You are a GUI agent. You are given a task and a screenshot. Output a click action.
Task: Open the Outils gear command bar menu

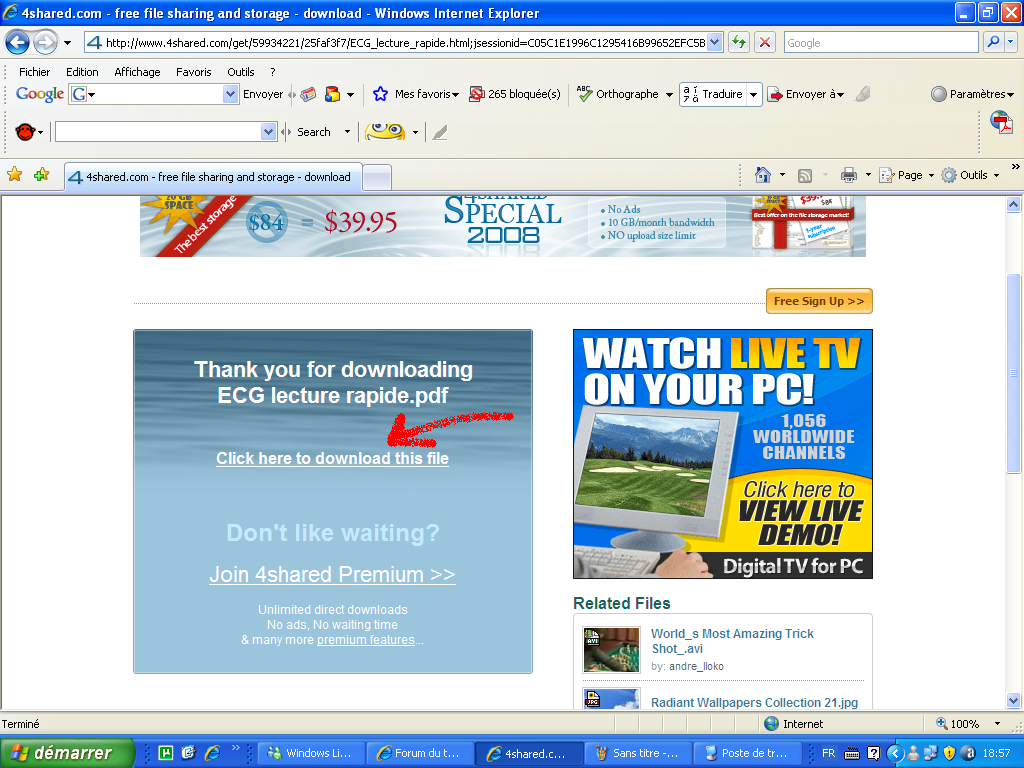970,175
